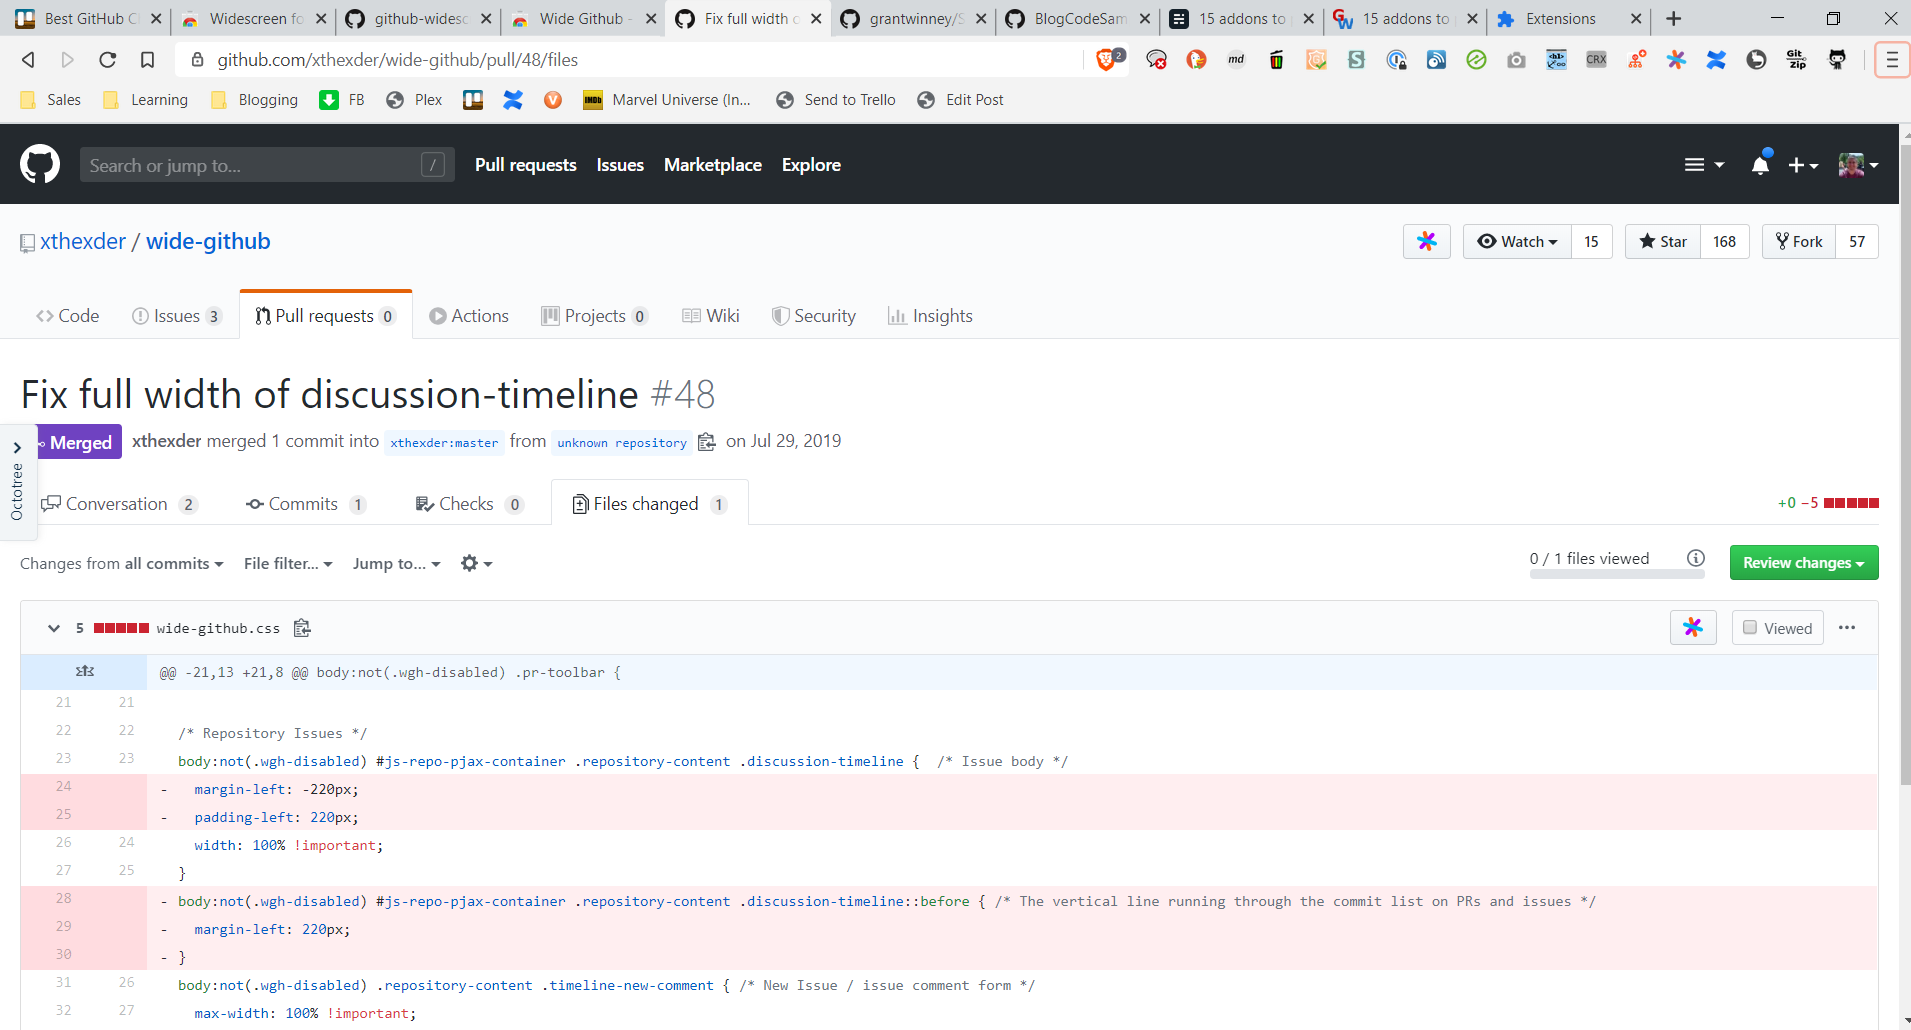Open the xthexder user profile link

click(83, 242)
